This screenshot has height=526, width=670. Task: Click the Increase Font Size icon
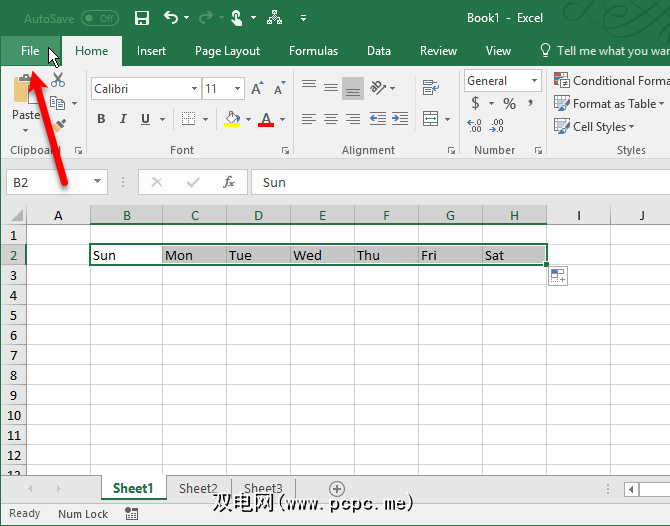257,89
